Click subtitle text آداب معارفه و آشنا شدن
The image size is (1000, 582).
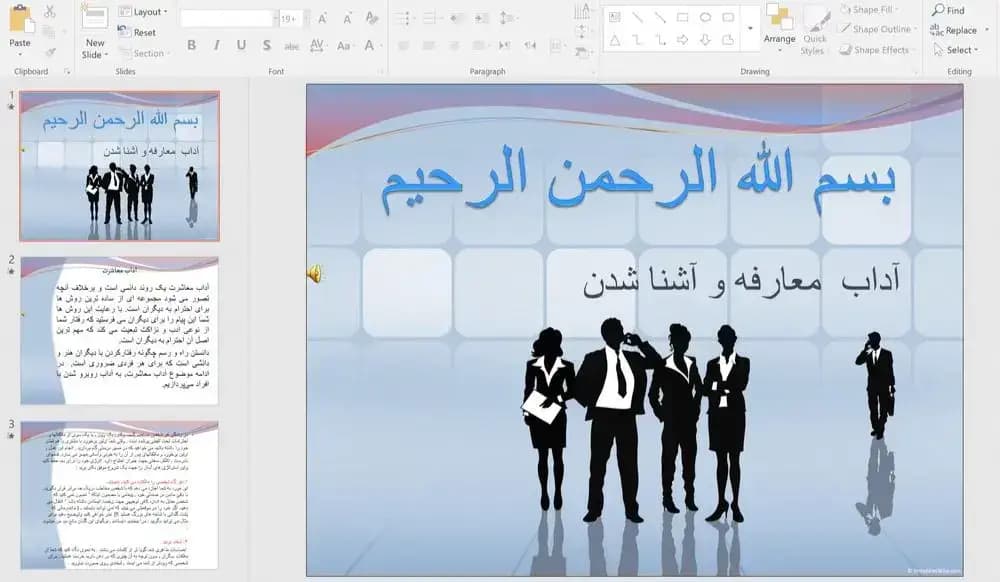[x=741, y=280]
